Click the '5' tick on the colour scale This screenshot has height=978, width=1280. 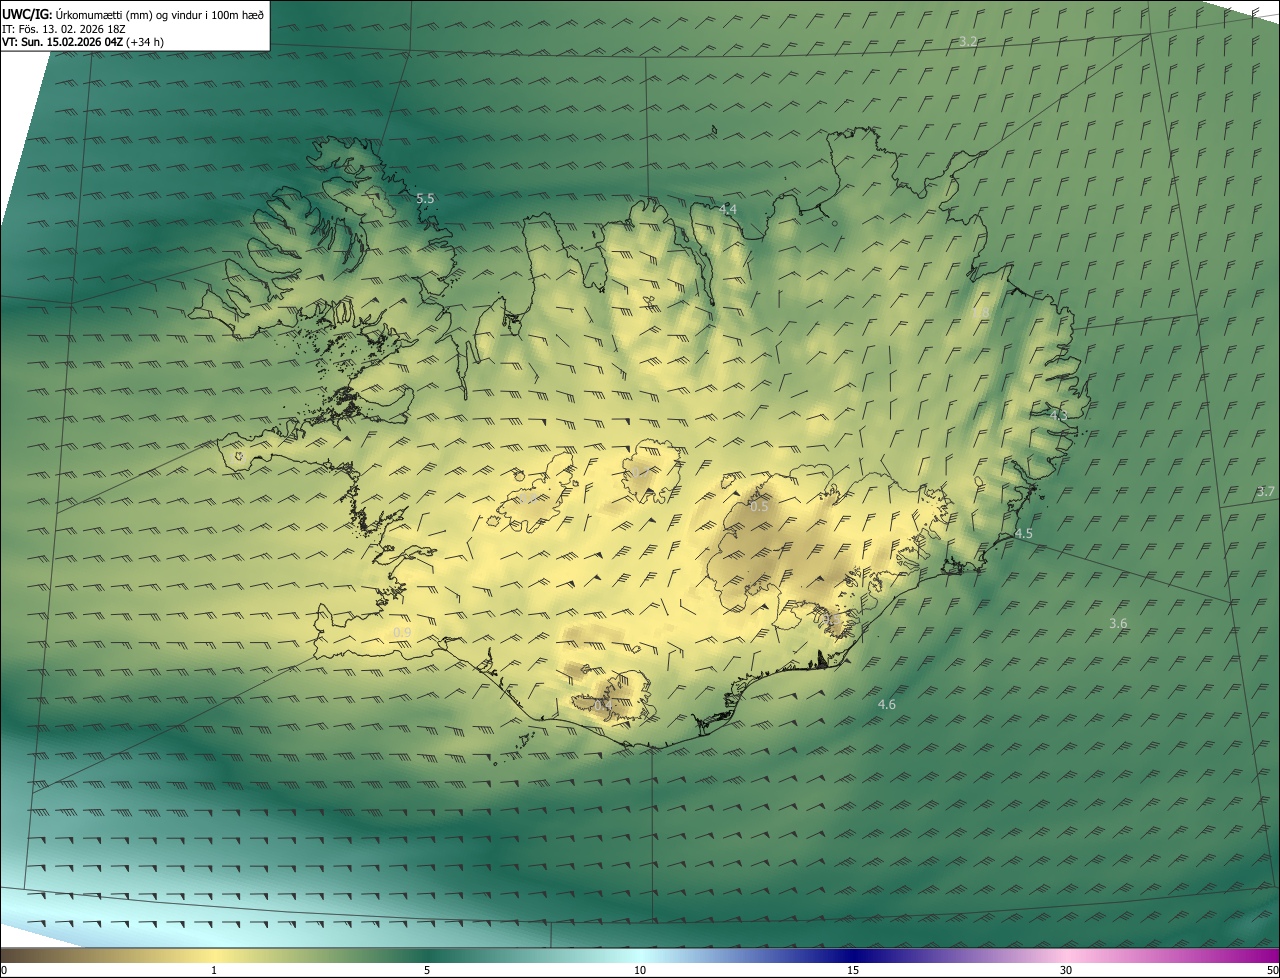tap(427, 971)
